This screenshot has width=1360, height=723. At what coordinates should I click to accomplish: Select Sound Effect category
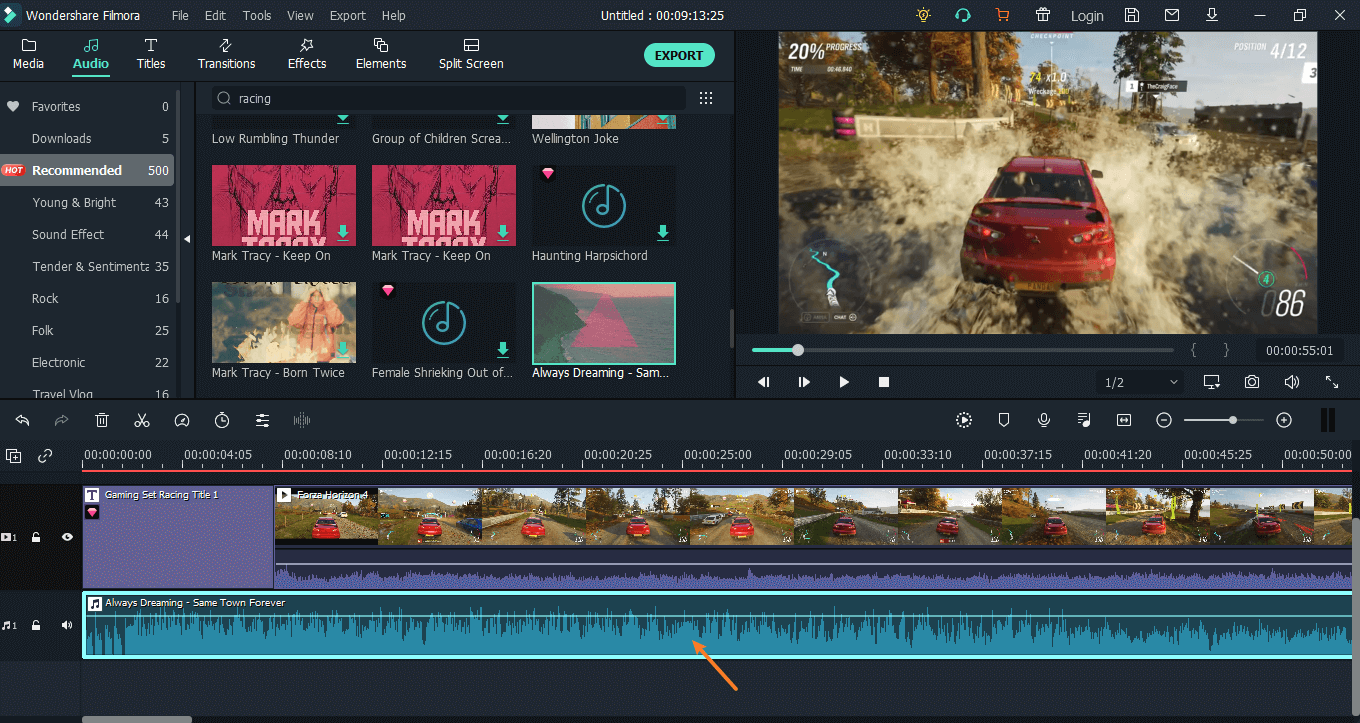(x=87, y=234)
